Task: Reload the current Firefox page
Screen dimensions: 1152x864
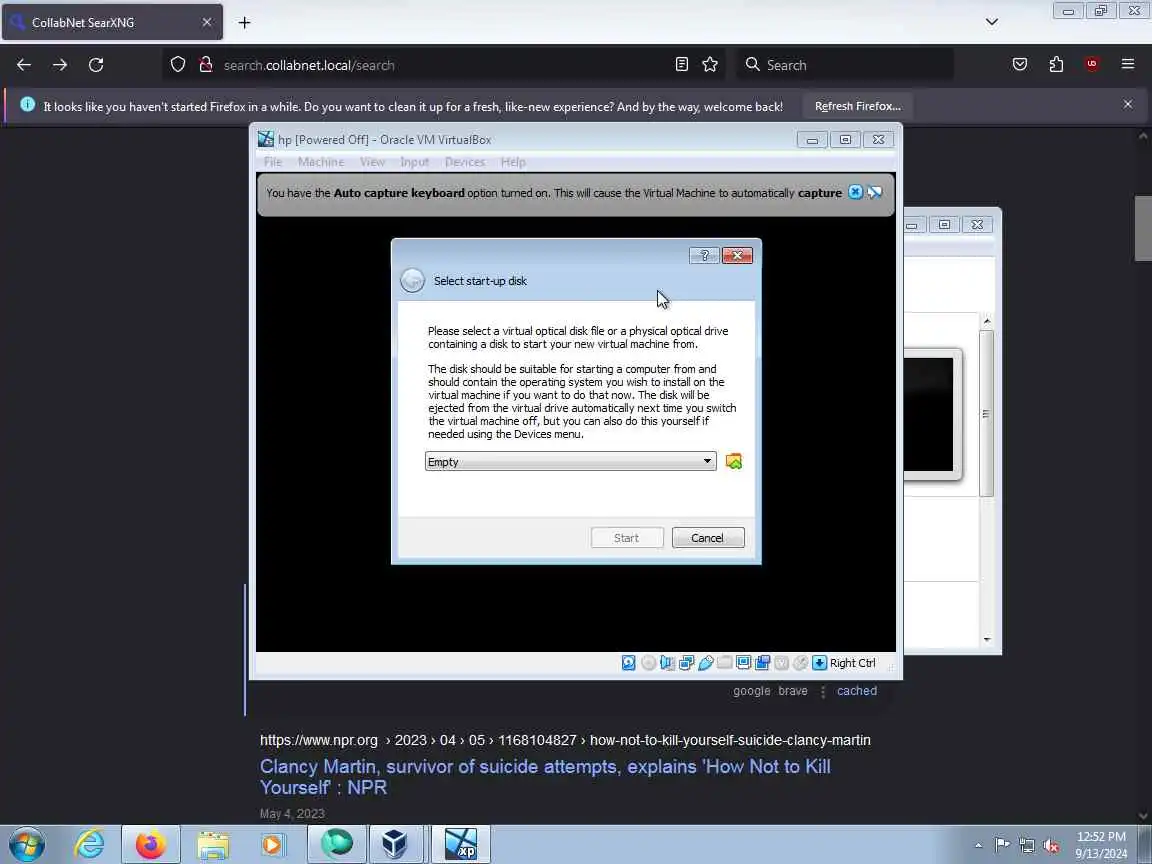Action: [x=96, y=65]
